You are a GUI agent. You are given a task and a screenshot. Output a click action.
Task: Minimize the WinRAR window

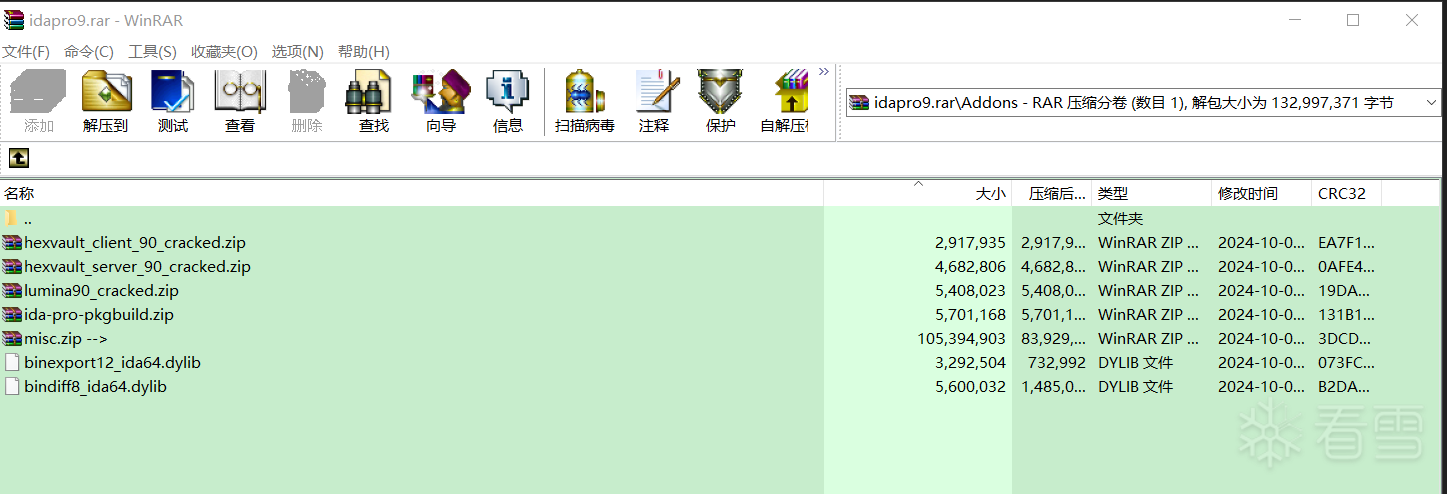(x=1295, y=20)
